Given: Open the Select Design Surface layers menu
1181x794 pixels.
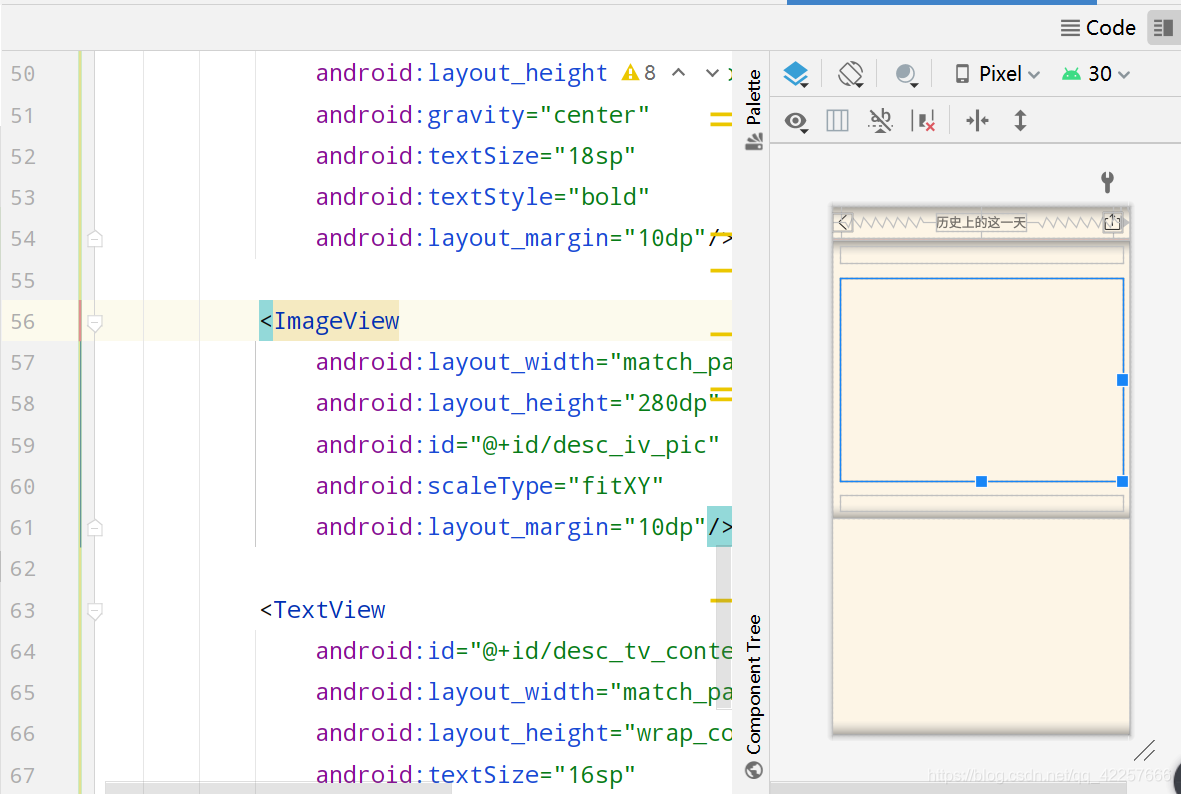Looking at the screenshot, I should click(796, 74).
